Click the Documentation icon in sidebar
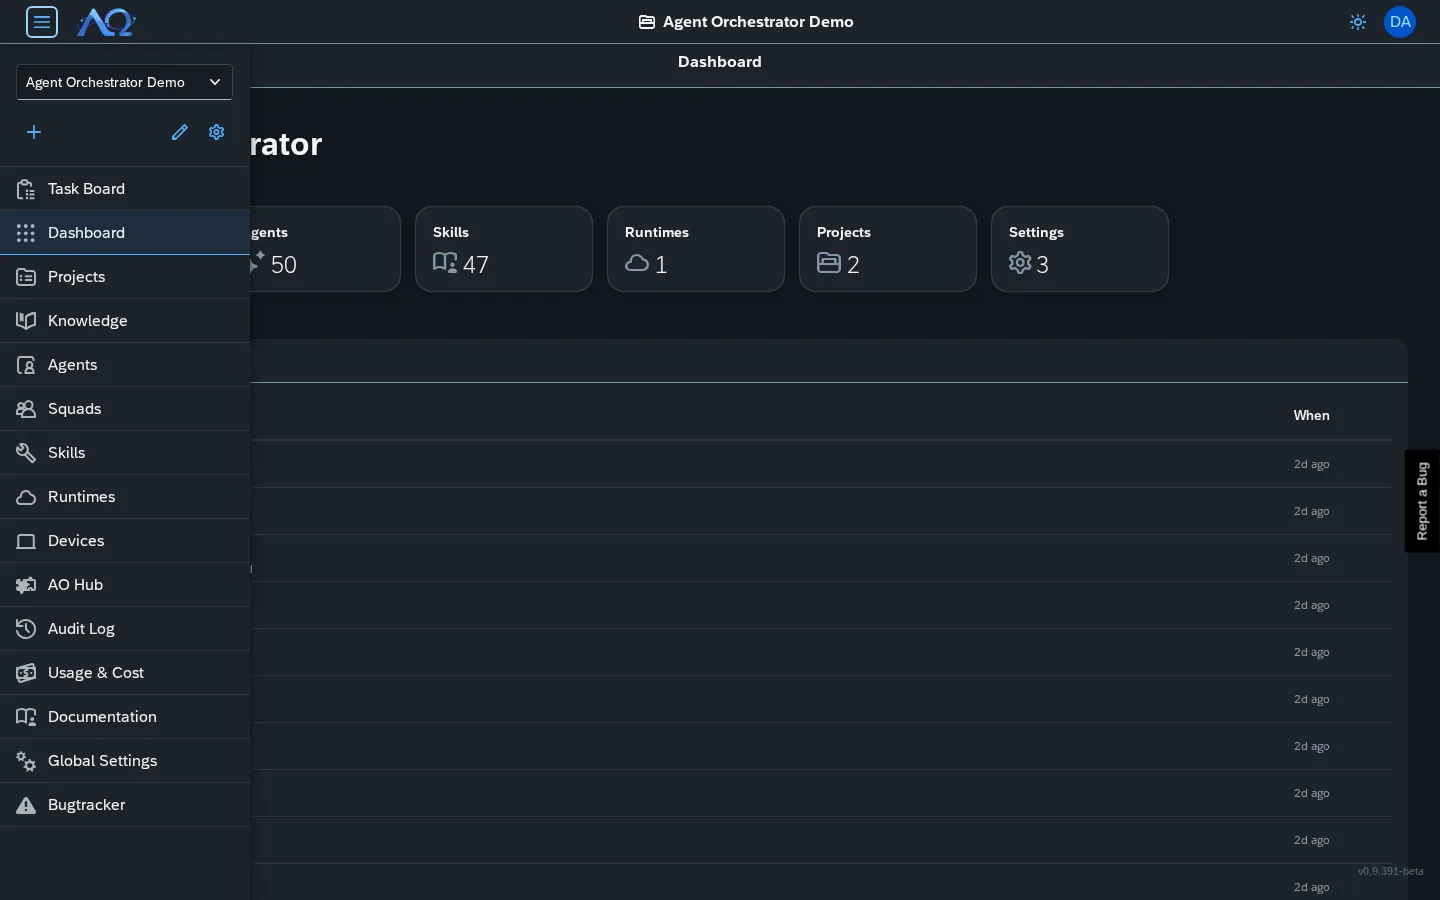The height and width of the screenshot is (900, 1440). click(26, 717)
